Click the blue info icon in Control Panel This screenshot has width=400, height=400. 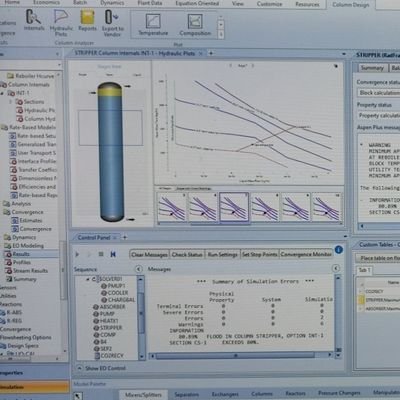coord(339,250)
